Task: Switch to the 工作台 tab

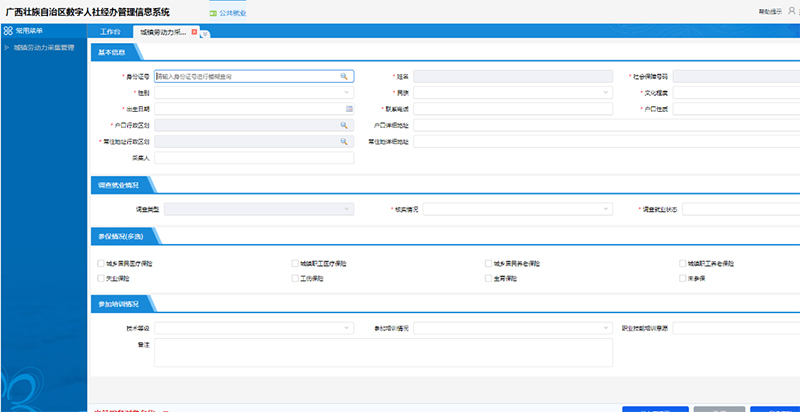Action: click(x=112, y=32)
